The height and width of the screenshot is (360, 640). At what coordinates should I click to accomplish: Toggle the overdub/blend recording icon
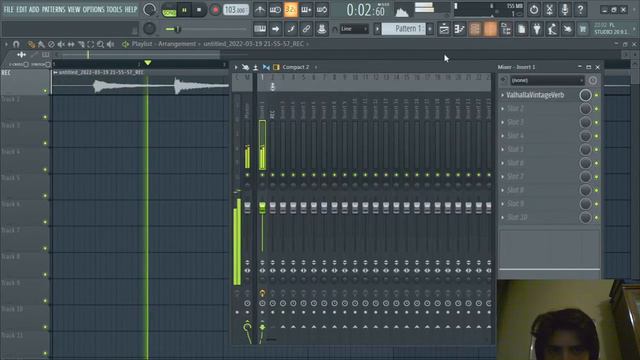click(x=306, y=10)
